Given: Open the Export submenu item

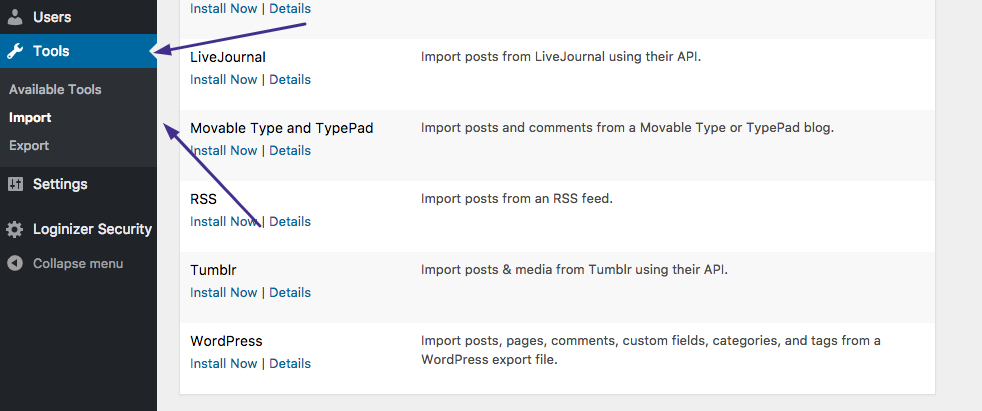Looking at the screenshot, I should 29,146.
